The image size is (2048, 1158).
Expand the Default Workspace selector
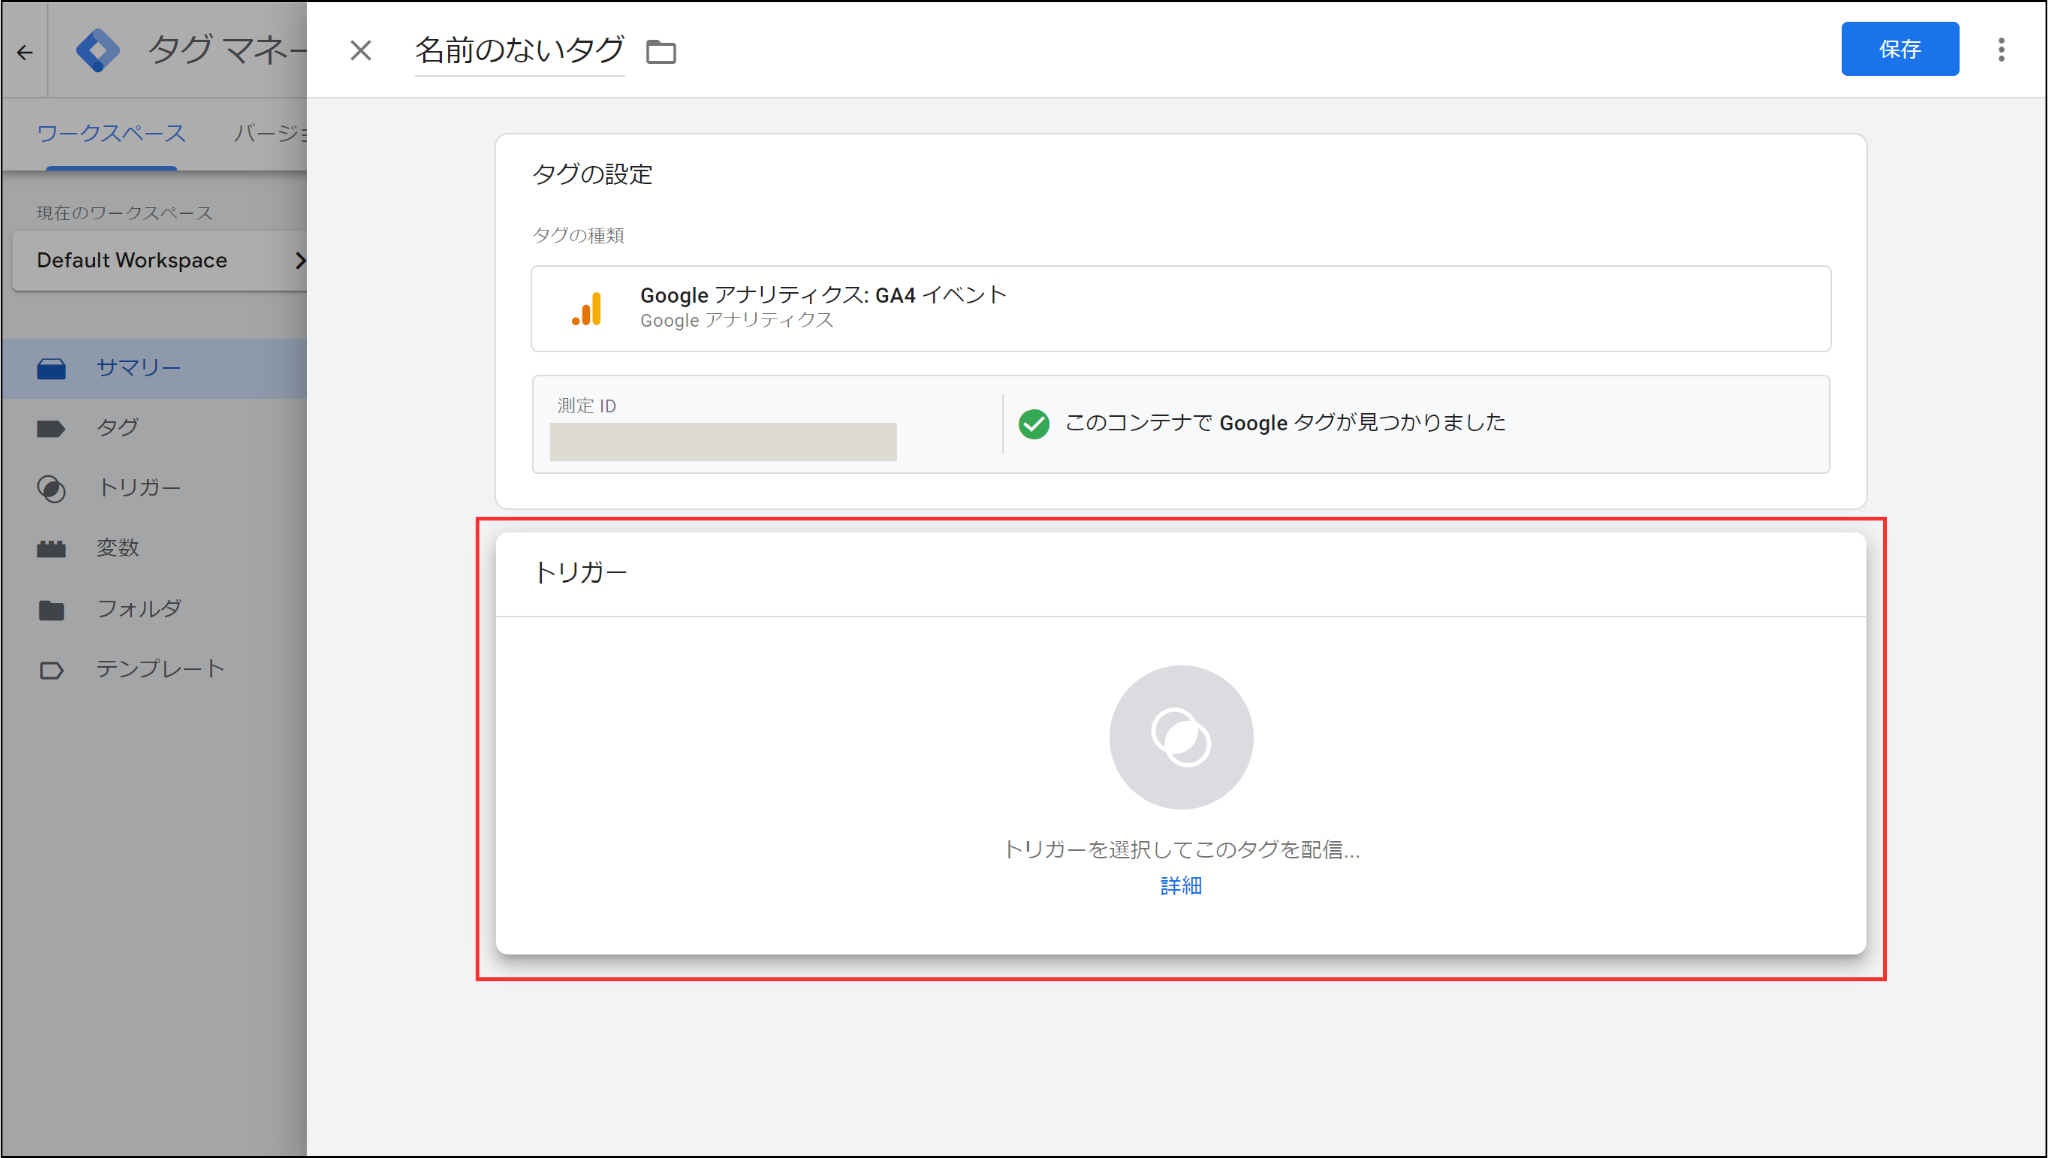[x=160, y=261]
